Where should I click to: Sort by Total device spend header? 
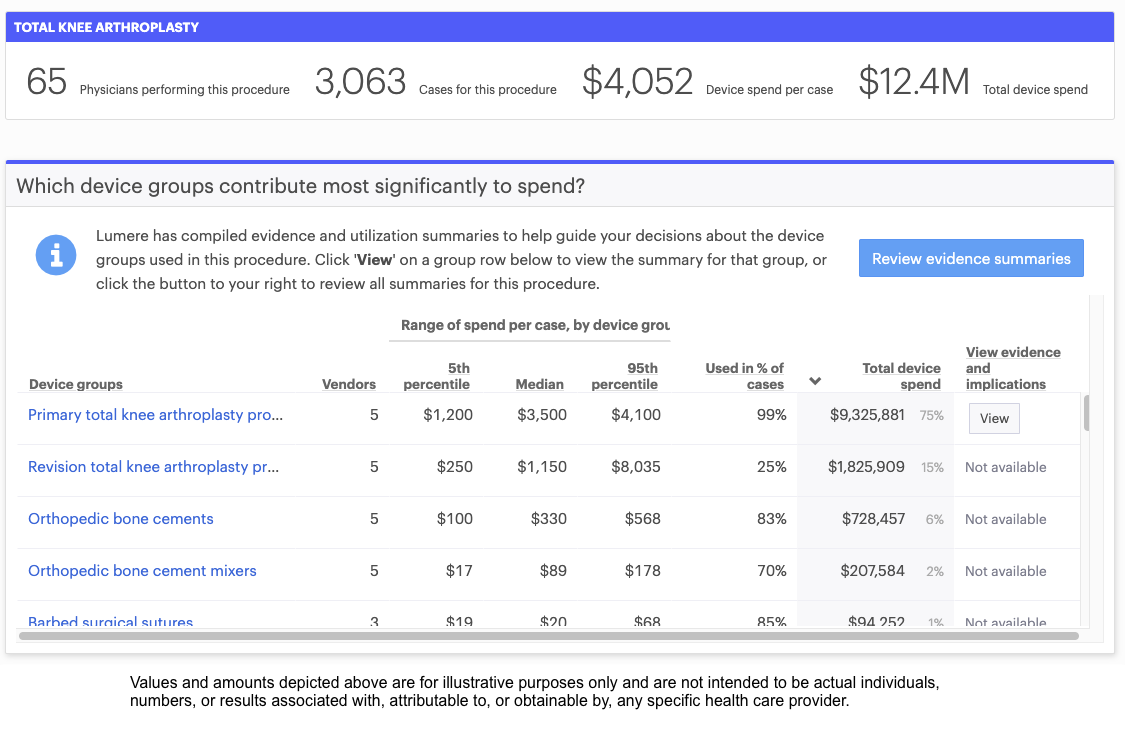click(901, 376)
